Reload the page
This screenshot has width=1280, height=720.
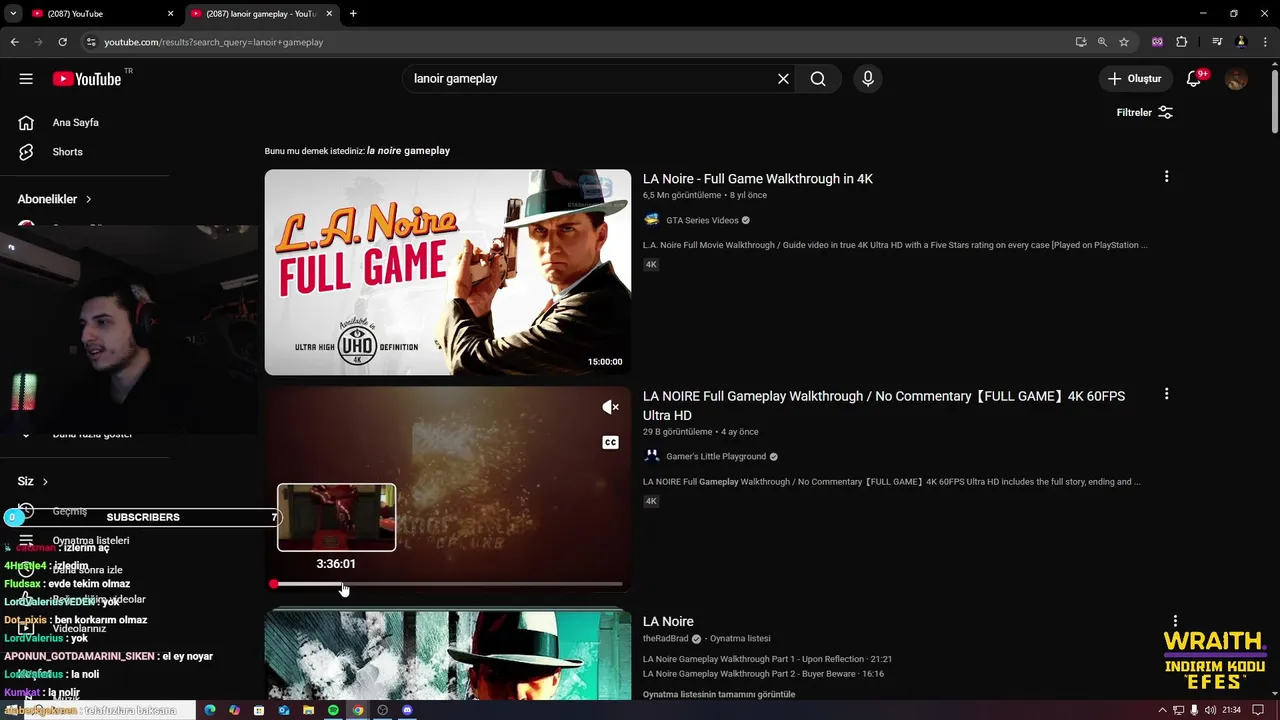point(62,42)
